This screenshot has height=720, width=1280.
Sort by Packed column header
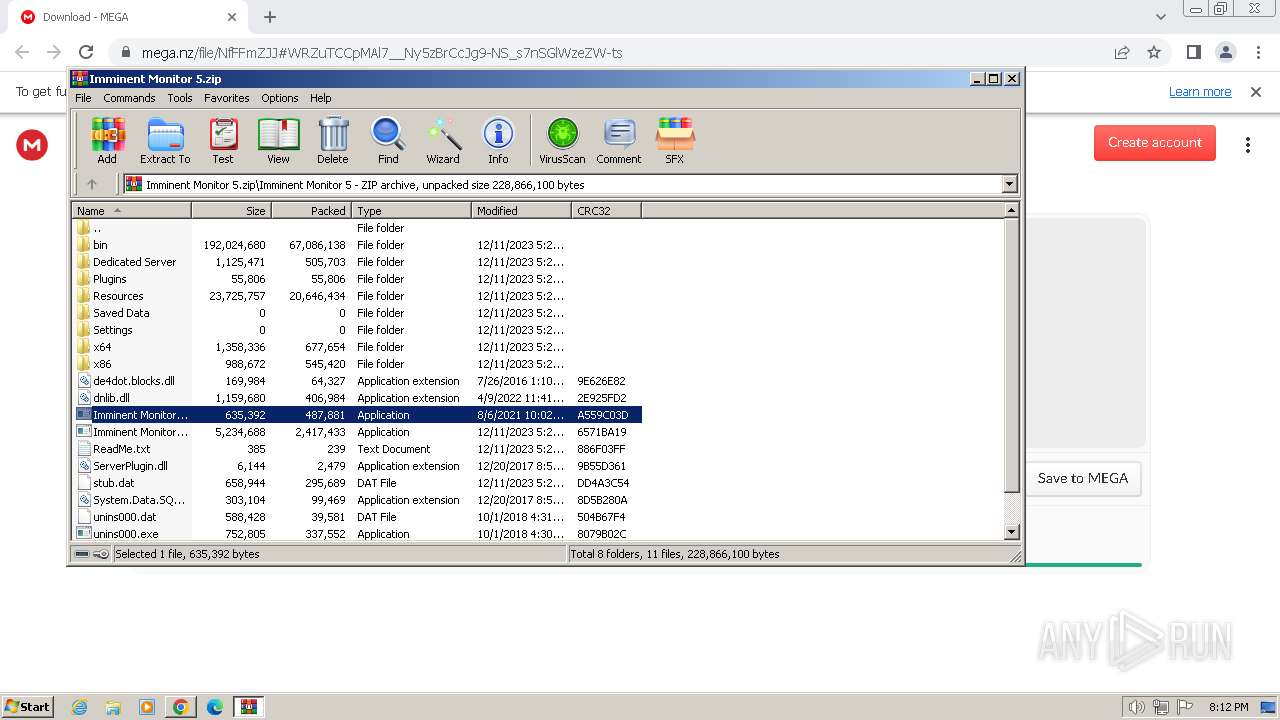coord(311,210)
